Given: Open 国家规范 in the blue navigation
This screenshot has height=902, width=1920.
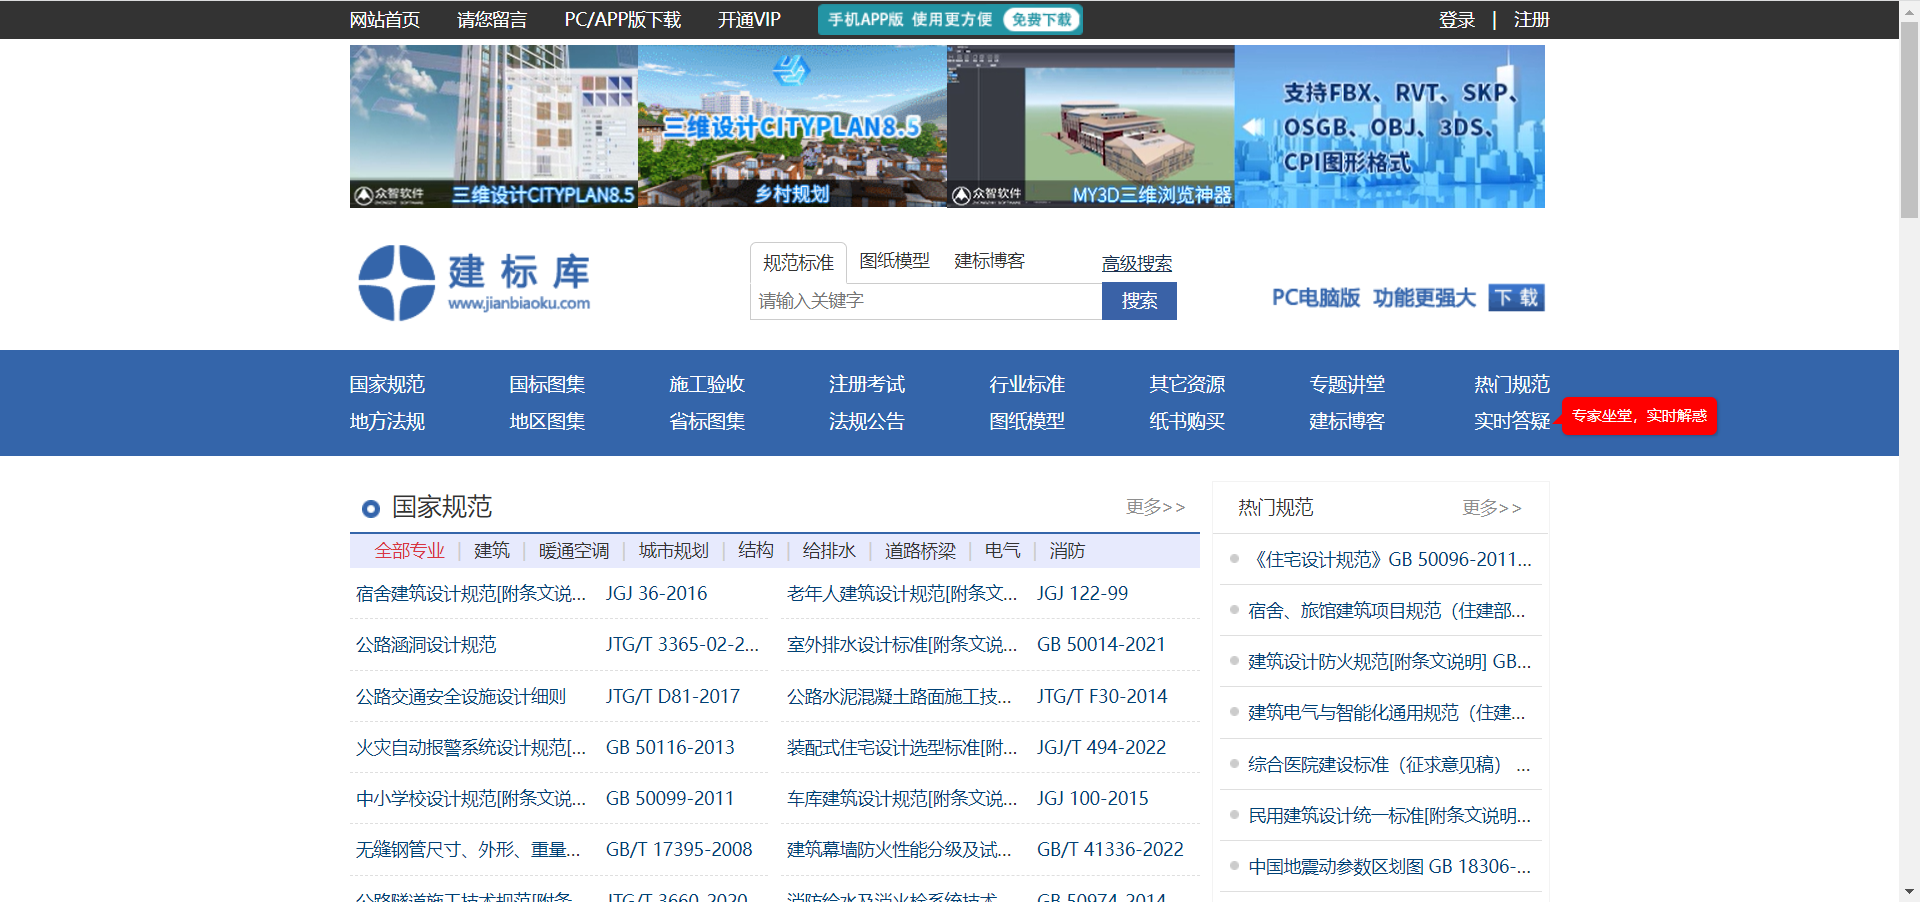Looking at the screenshot, I should click(x=387, y=384).
